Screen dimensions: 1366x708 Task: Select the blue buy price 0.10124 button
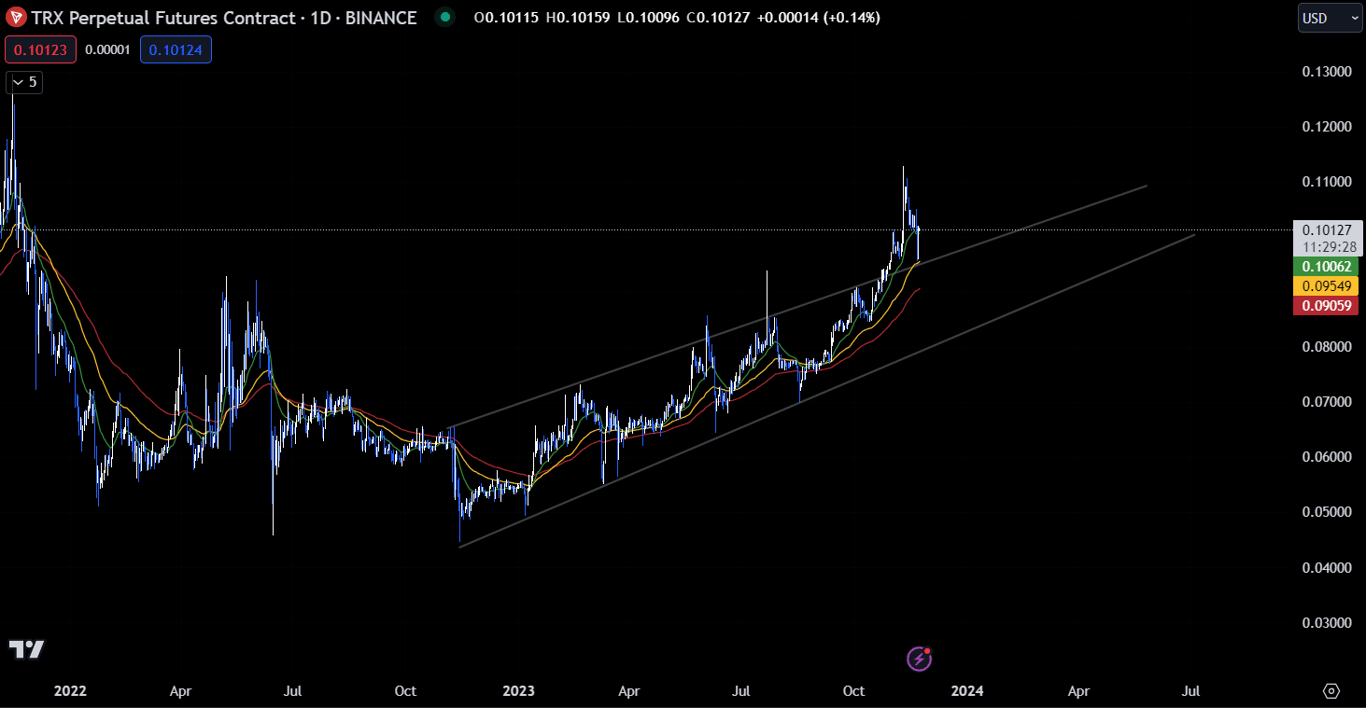pos(175,49)
